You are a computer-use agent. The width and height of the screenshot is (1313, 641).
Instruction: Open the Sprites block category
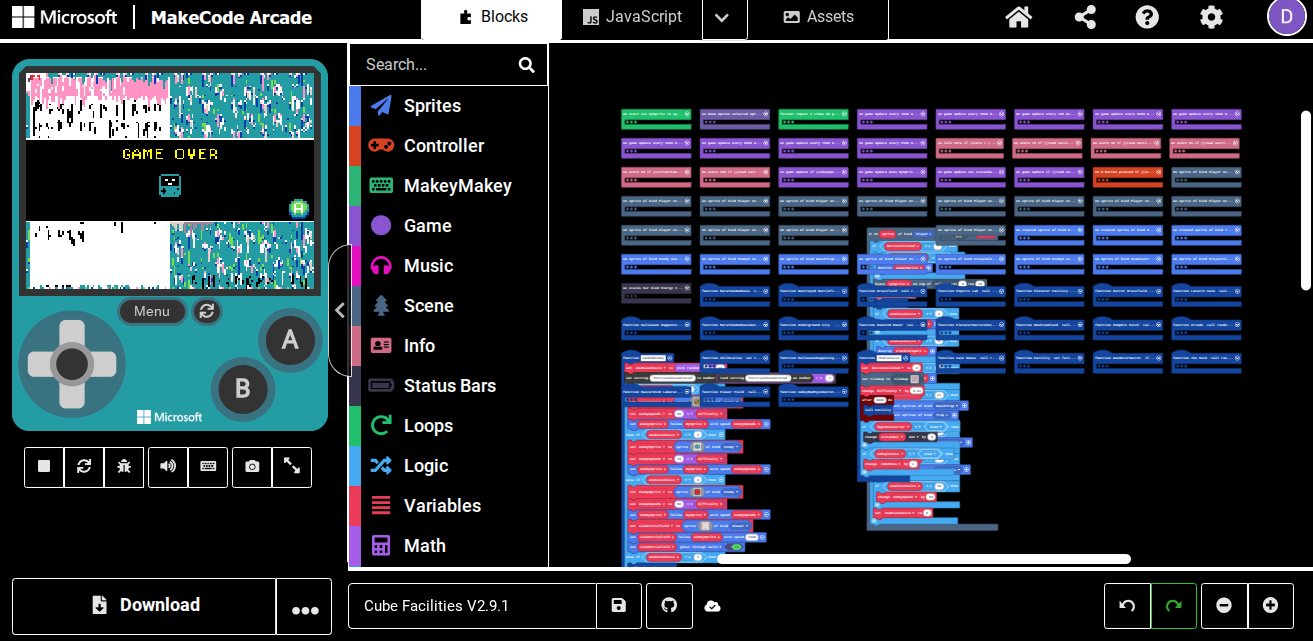(x=449, y=106)
